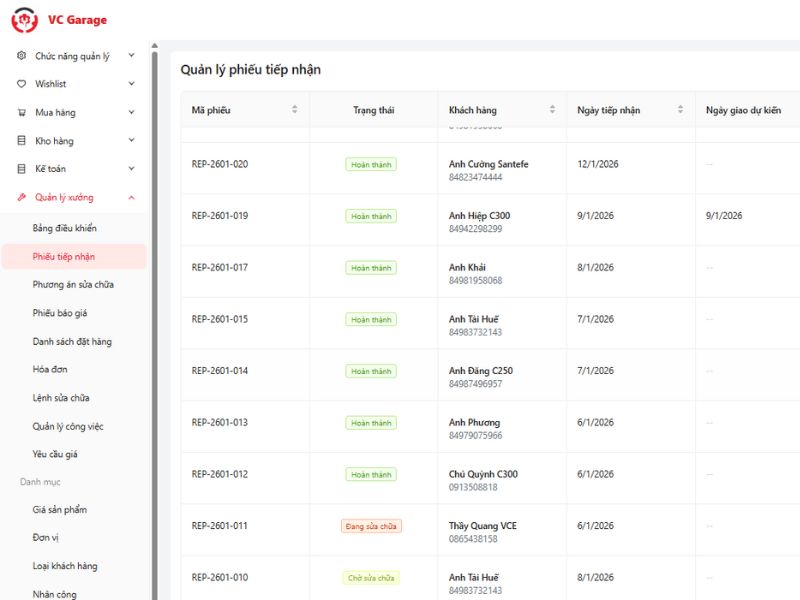Sort table by Mã phiếu sort icon

click(294, 110)
